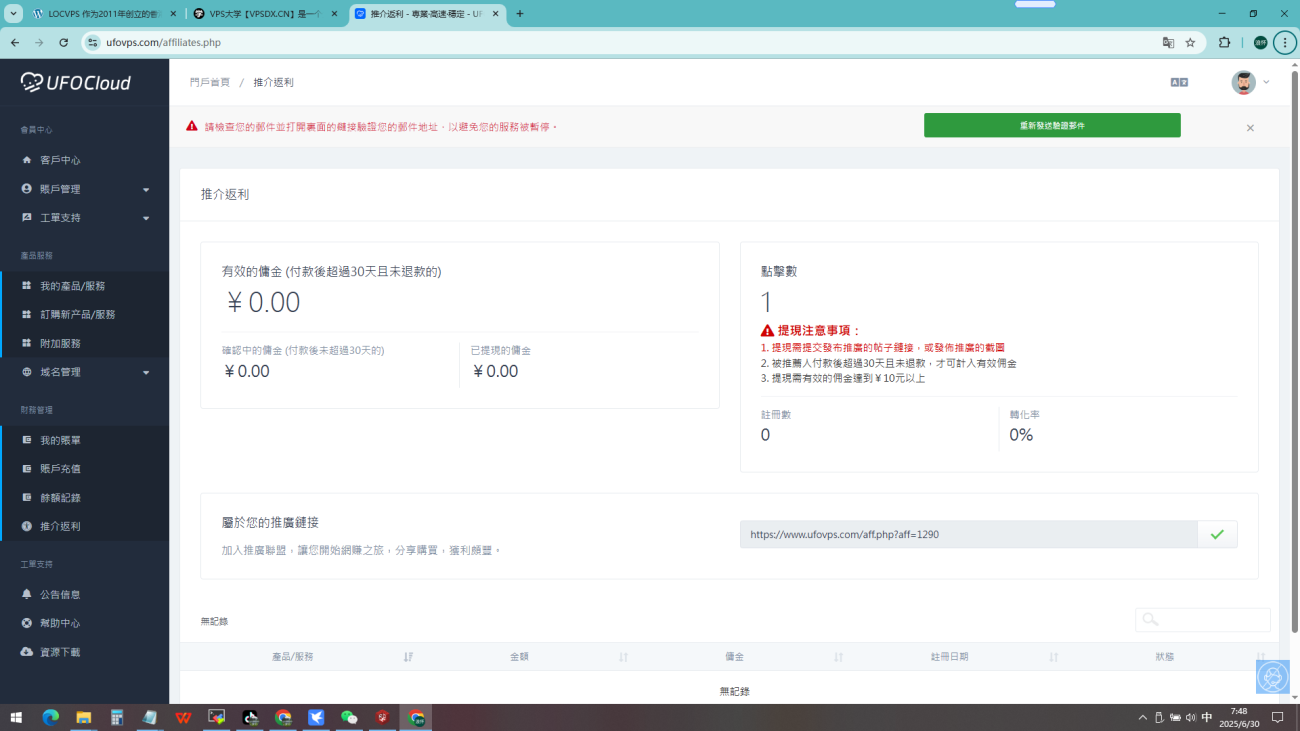Open 附加服務 in the sidebar
The image size is (1300, 731).
60,343
